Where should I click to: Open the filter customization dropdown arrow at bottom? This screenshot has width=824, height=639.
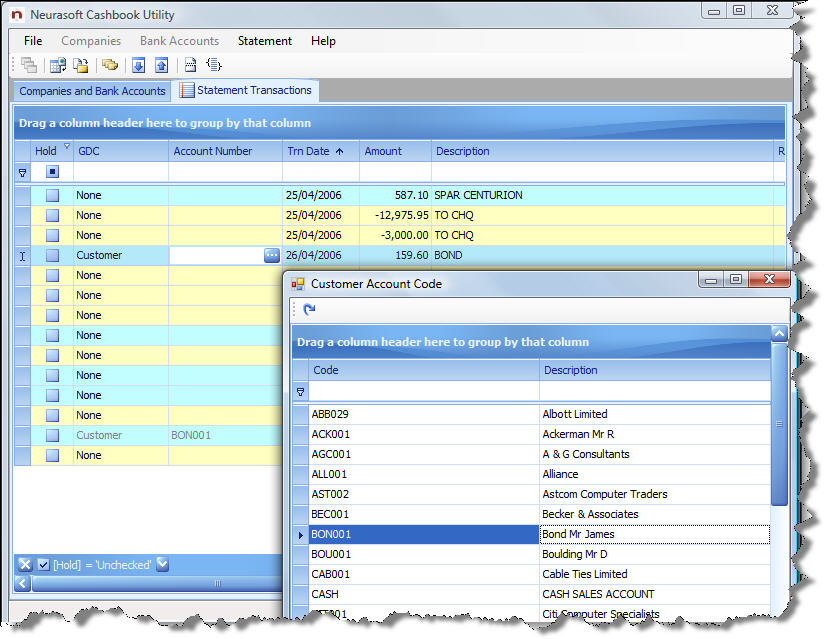[160, 564]
